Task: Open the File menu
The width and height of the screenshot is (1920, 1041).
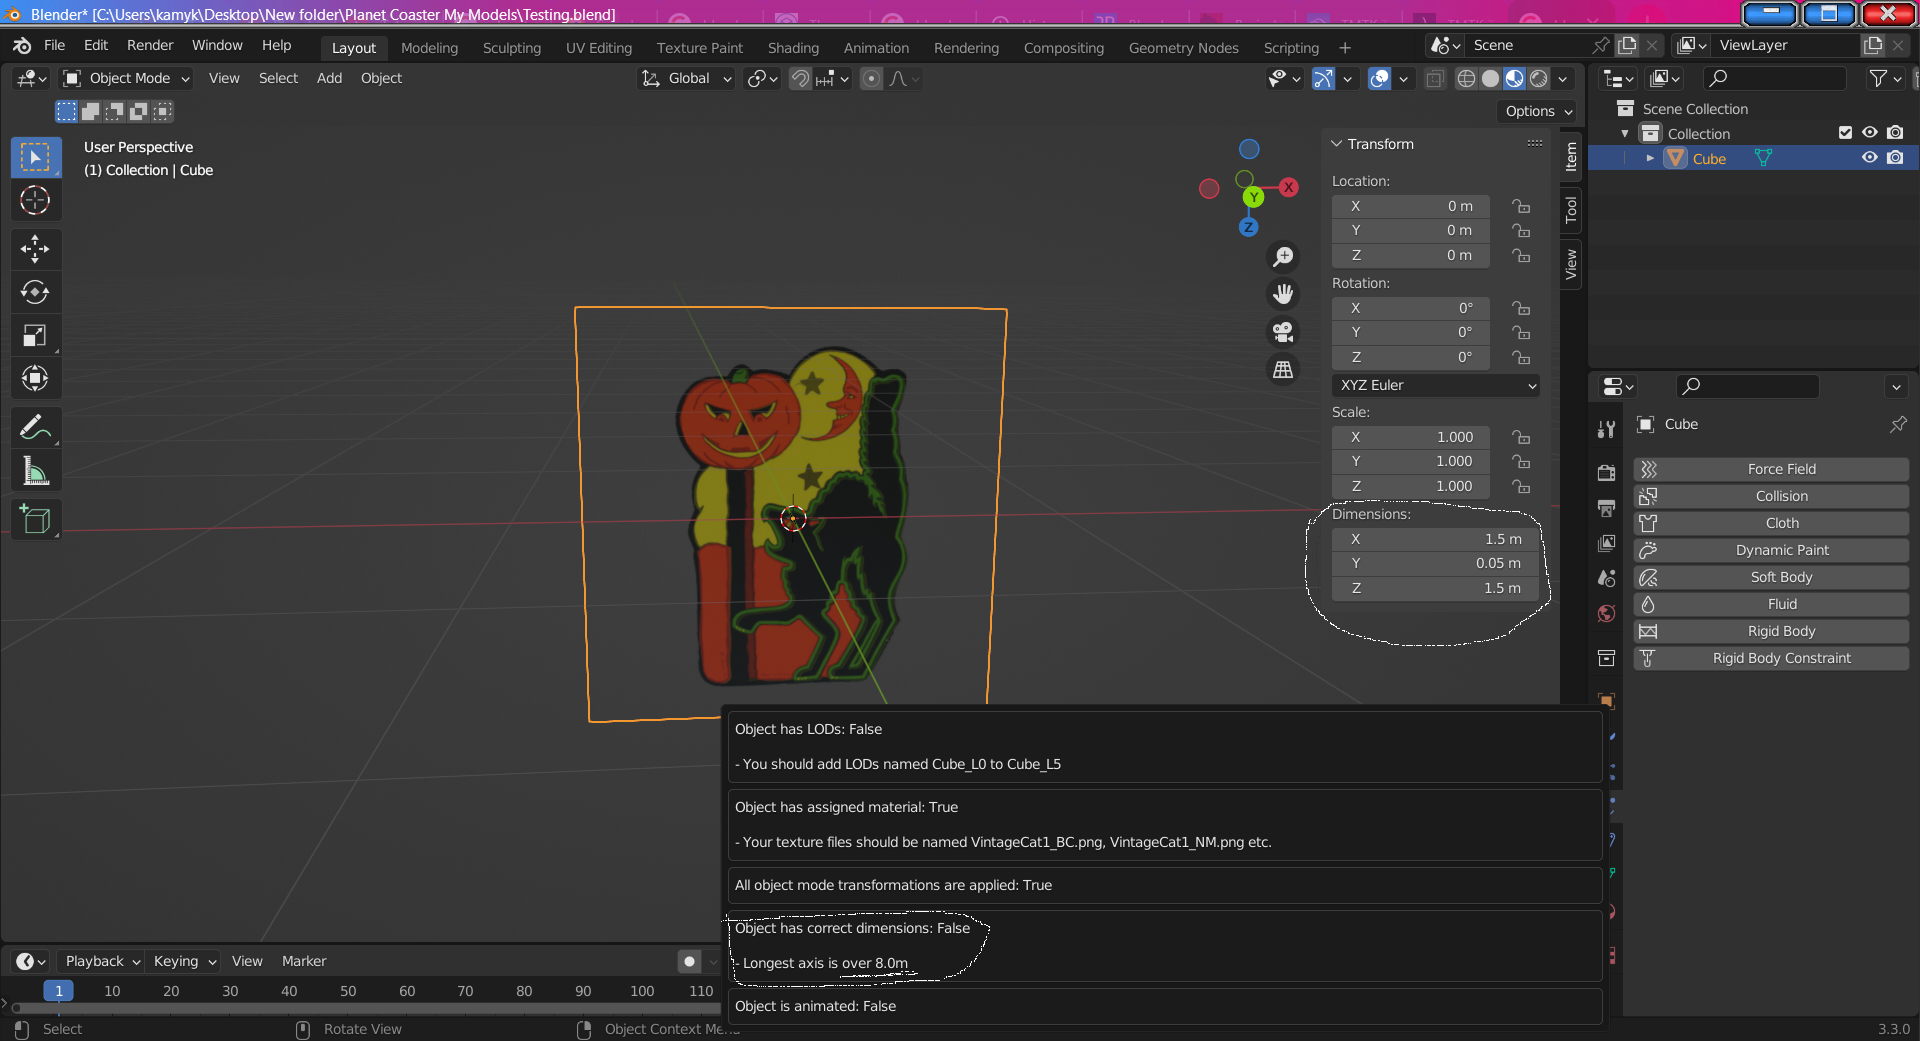Action: coord(55,45)
